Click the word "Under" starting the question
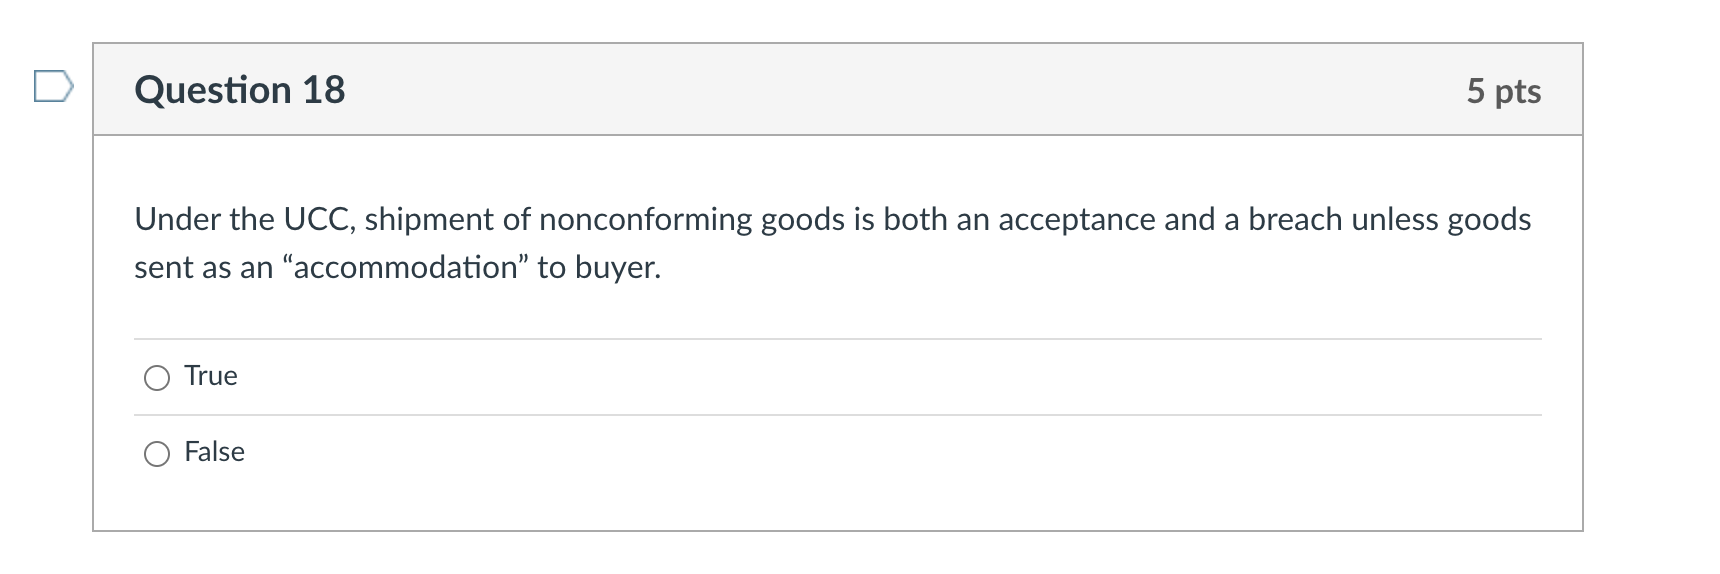Image resolution: width=1720 pixels, height=574 pixels. 178,219
